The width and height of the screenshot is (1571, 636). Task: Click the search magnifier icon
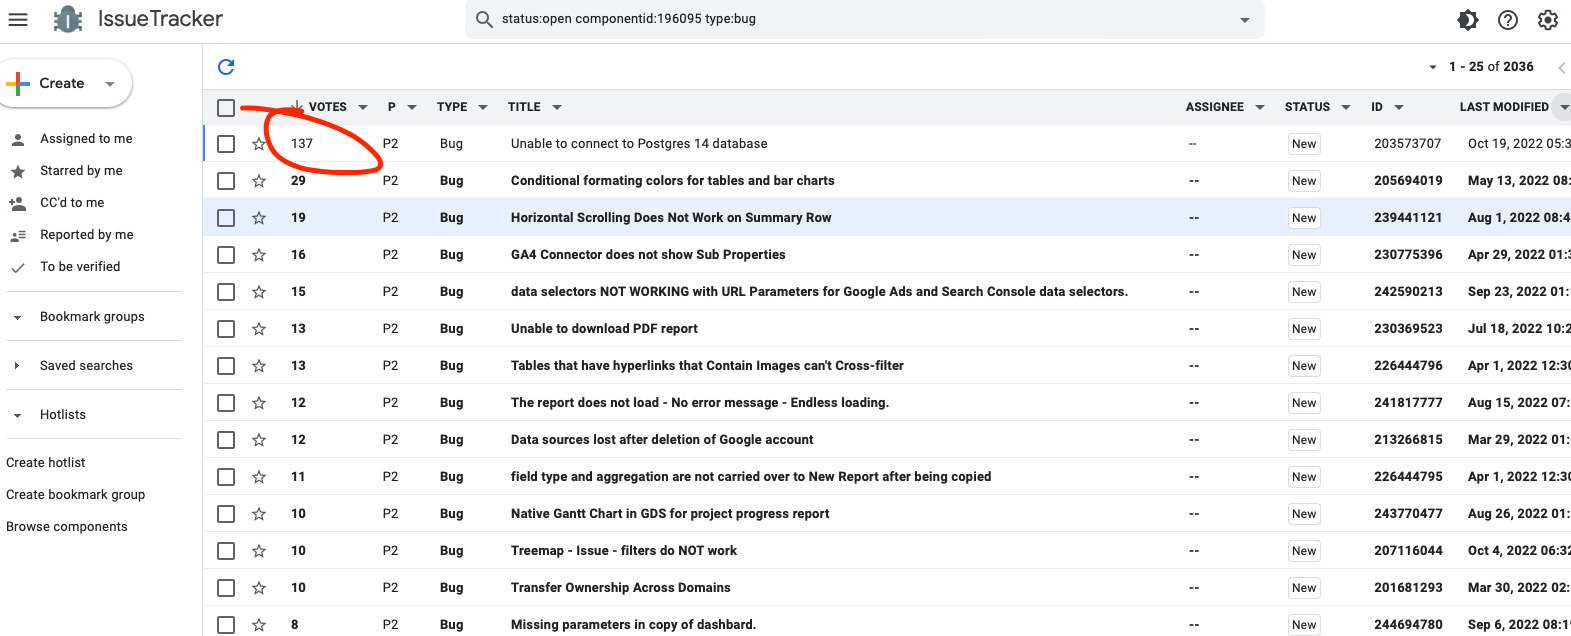click(484, 20)
